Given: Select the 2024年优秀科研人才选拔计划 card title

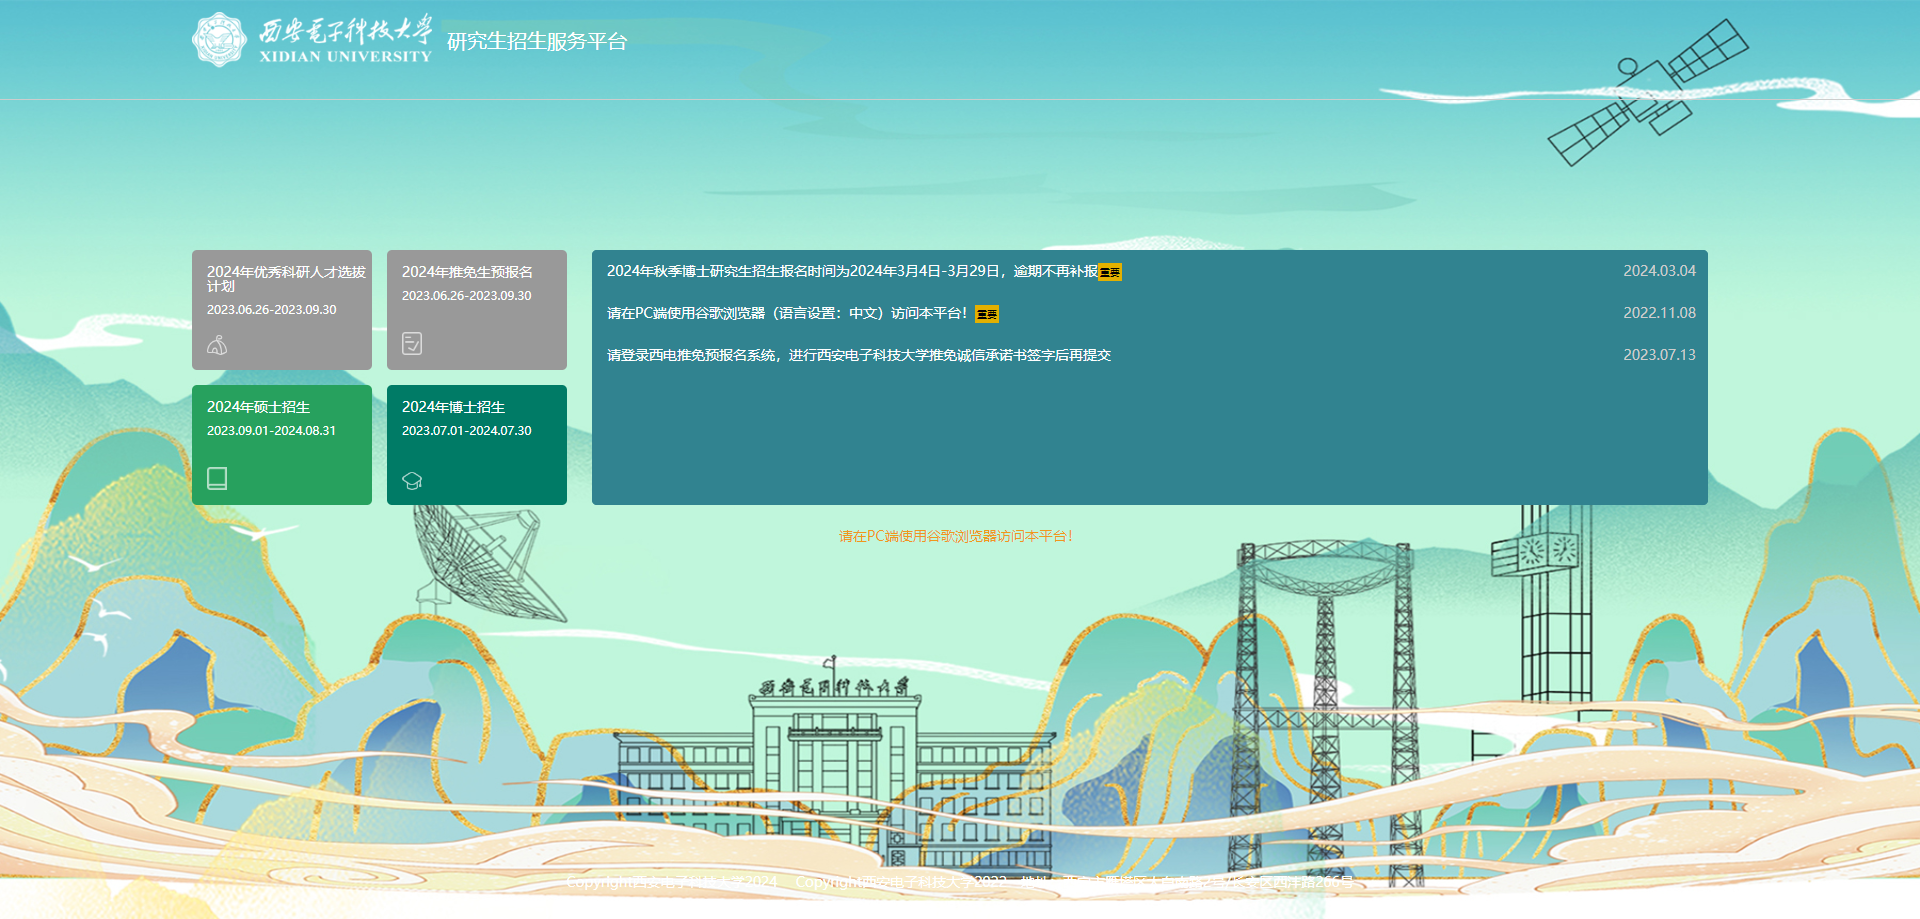Looking at the screenshot, I should [x=286, y=278].
